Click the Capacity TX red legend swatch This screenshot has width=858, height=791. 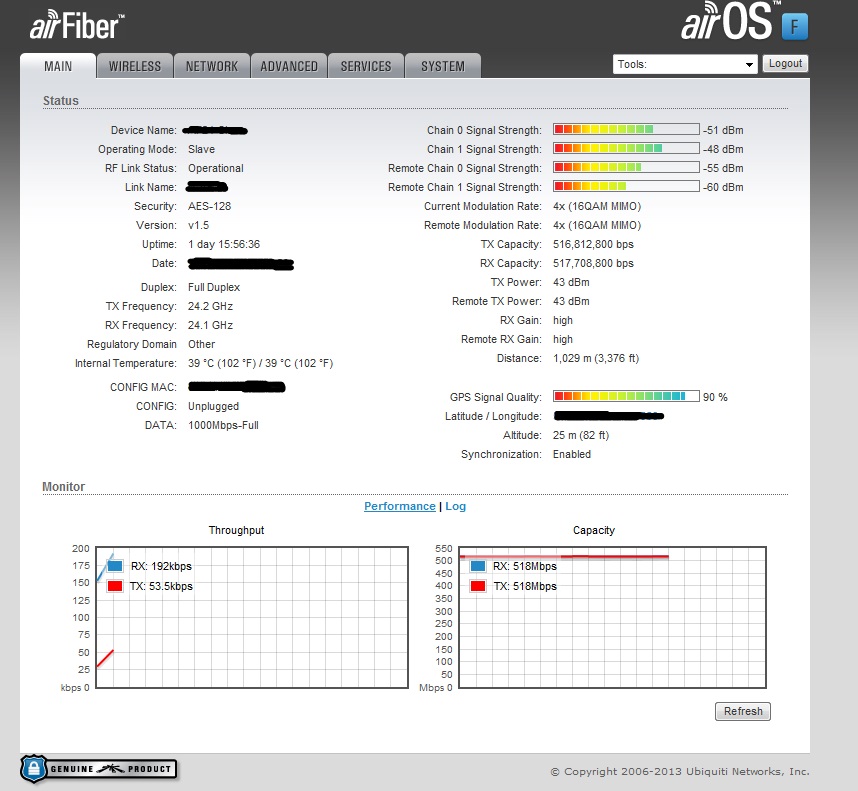pos(479,586)
